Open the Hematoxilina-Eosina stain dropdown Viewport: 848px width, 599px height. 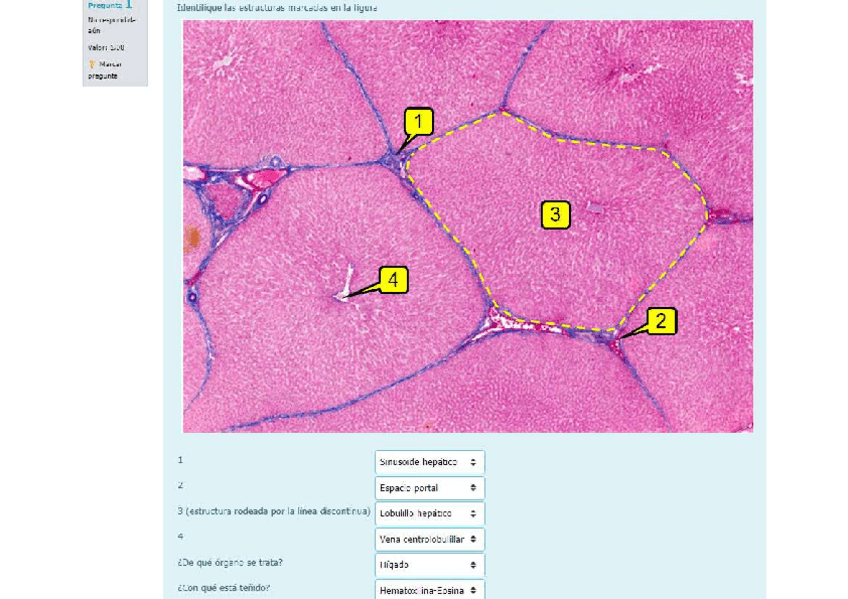coord(429,590)
